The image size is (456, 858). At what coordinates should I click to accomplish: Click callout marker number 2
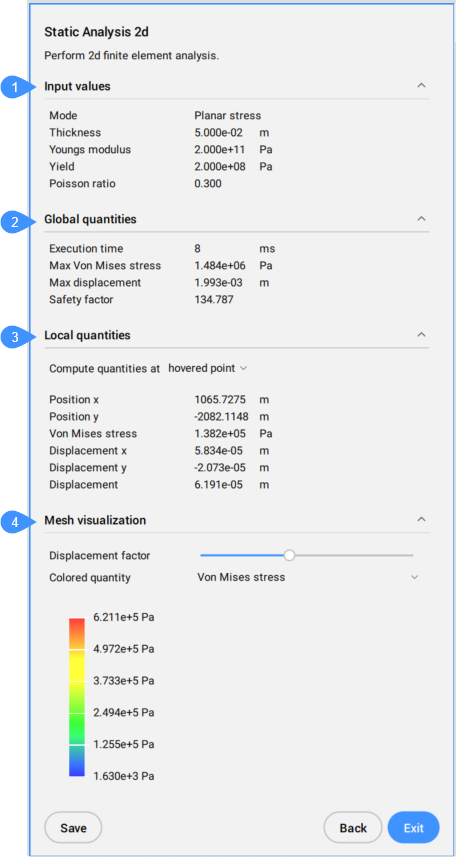click(x=16, y=222)
